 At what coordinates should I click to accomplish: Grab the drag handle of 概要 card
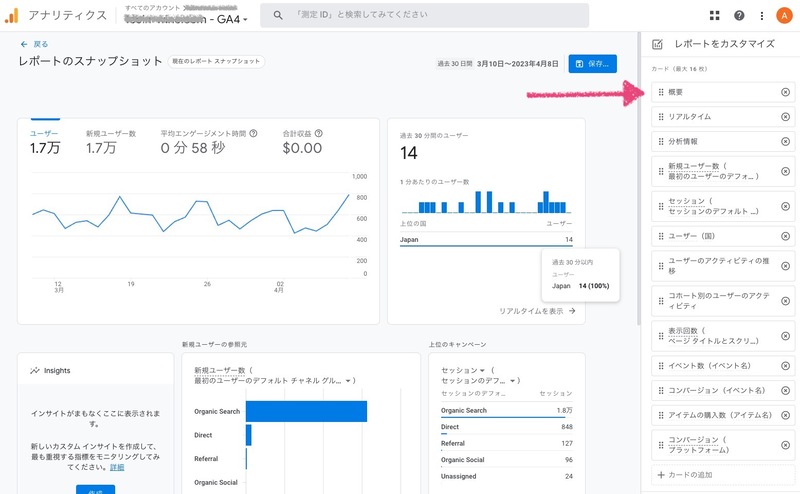tap(661, 92)
